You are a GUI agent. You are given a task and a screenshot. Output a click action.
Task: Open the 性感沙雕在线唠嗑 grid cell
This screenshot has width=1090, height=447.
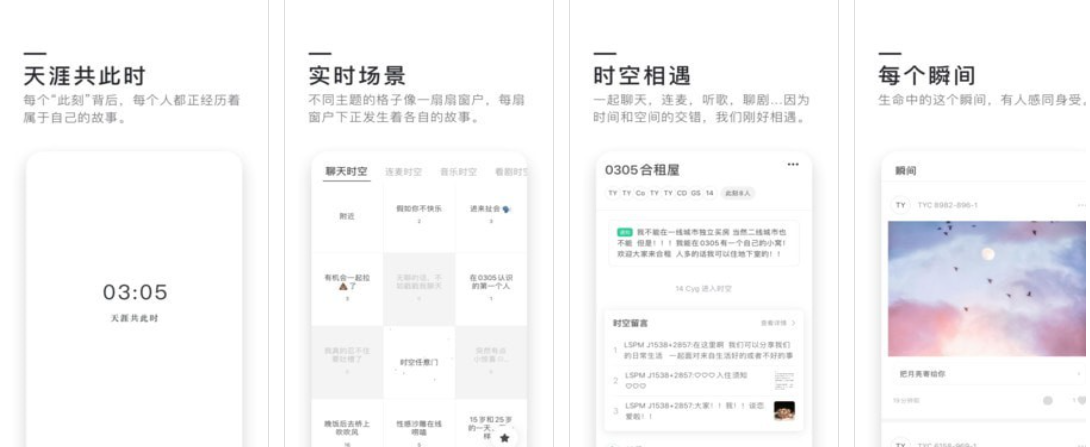point(419,425)
